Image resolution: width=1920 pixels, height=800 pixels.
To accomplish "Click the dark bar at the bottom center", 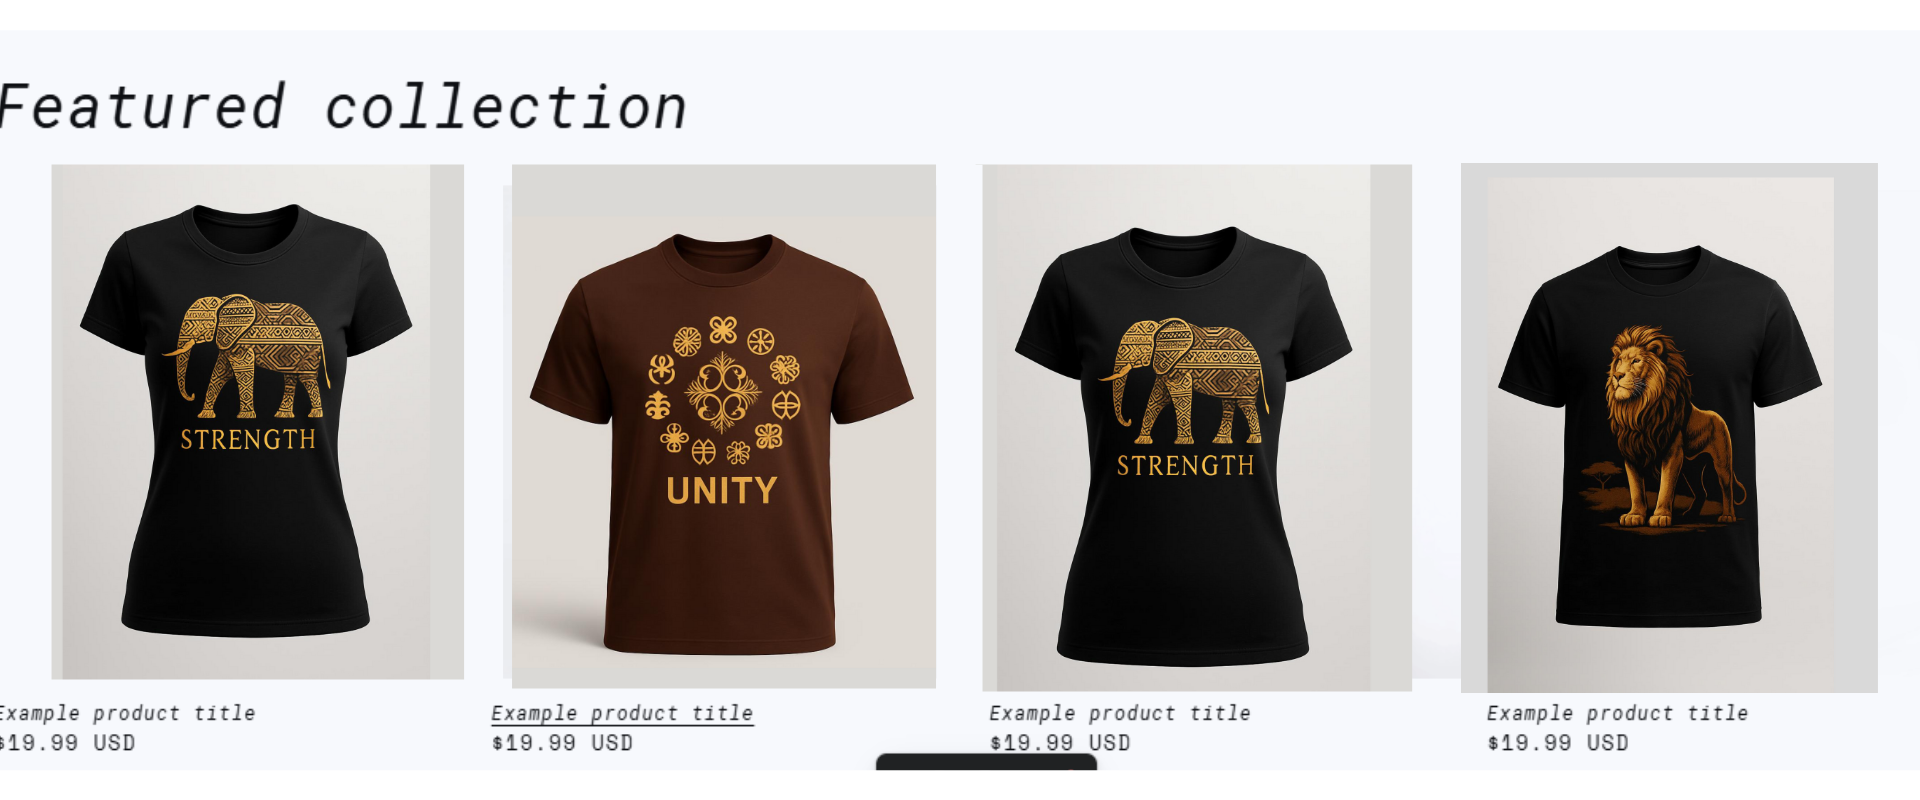I will coord(986,762).
